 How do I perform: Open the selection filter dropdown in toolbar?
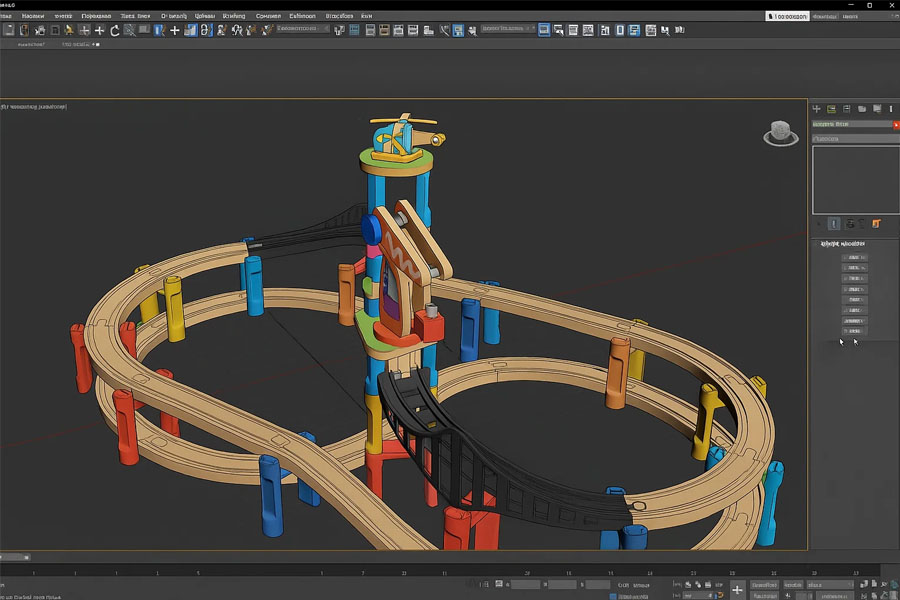click(x=301, y=29)
